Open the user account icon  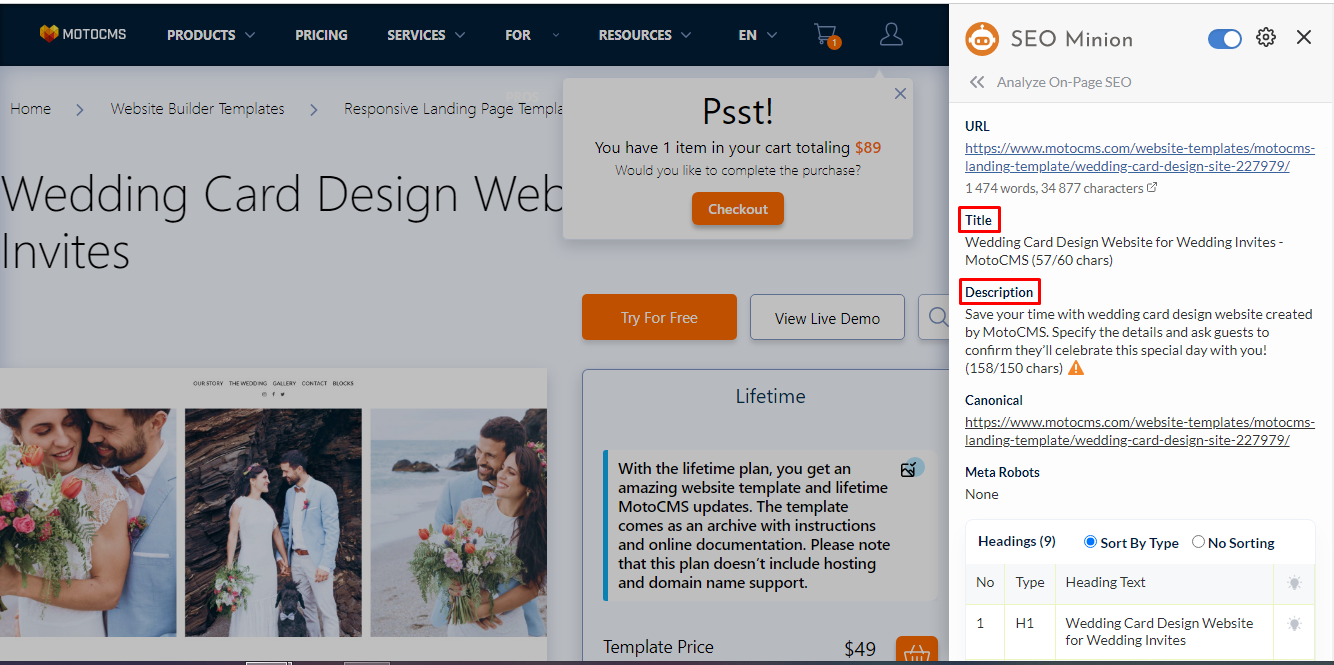[891, 35]
